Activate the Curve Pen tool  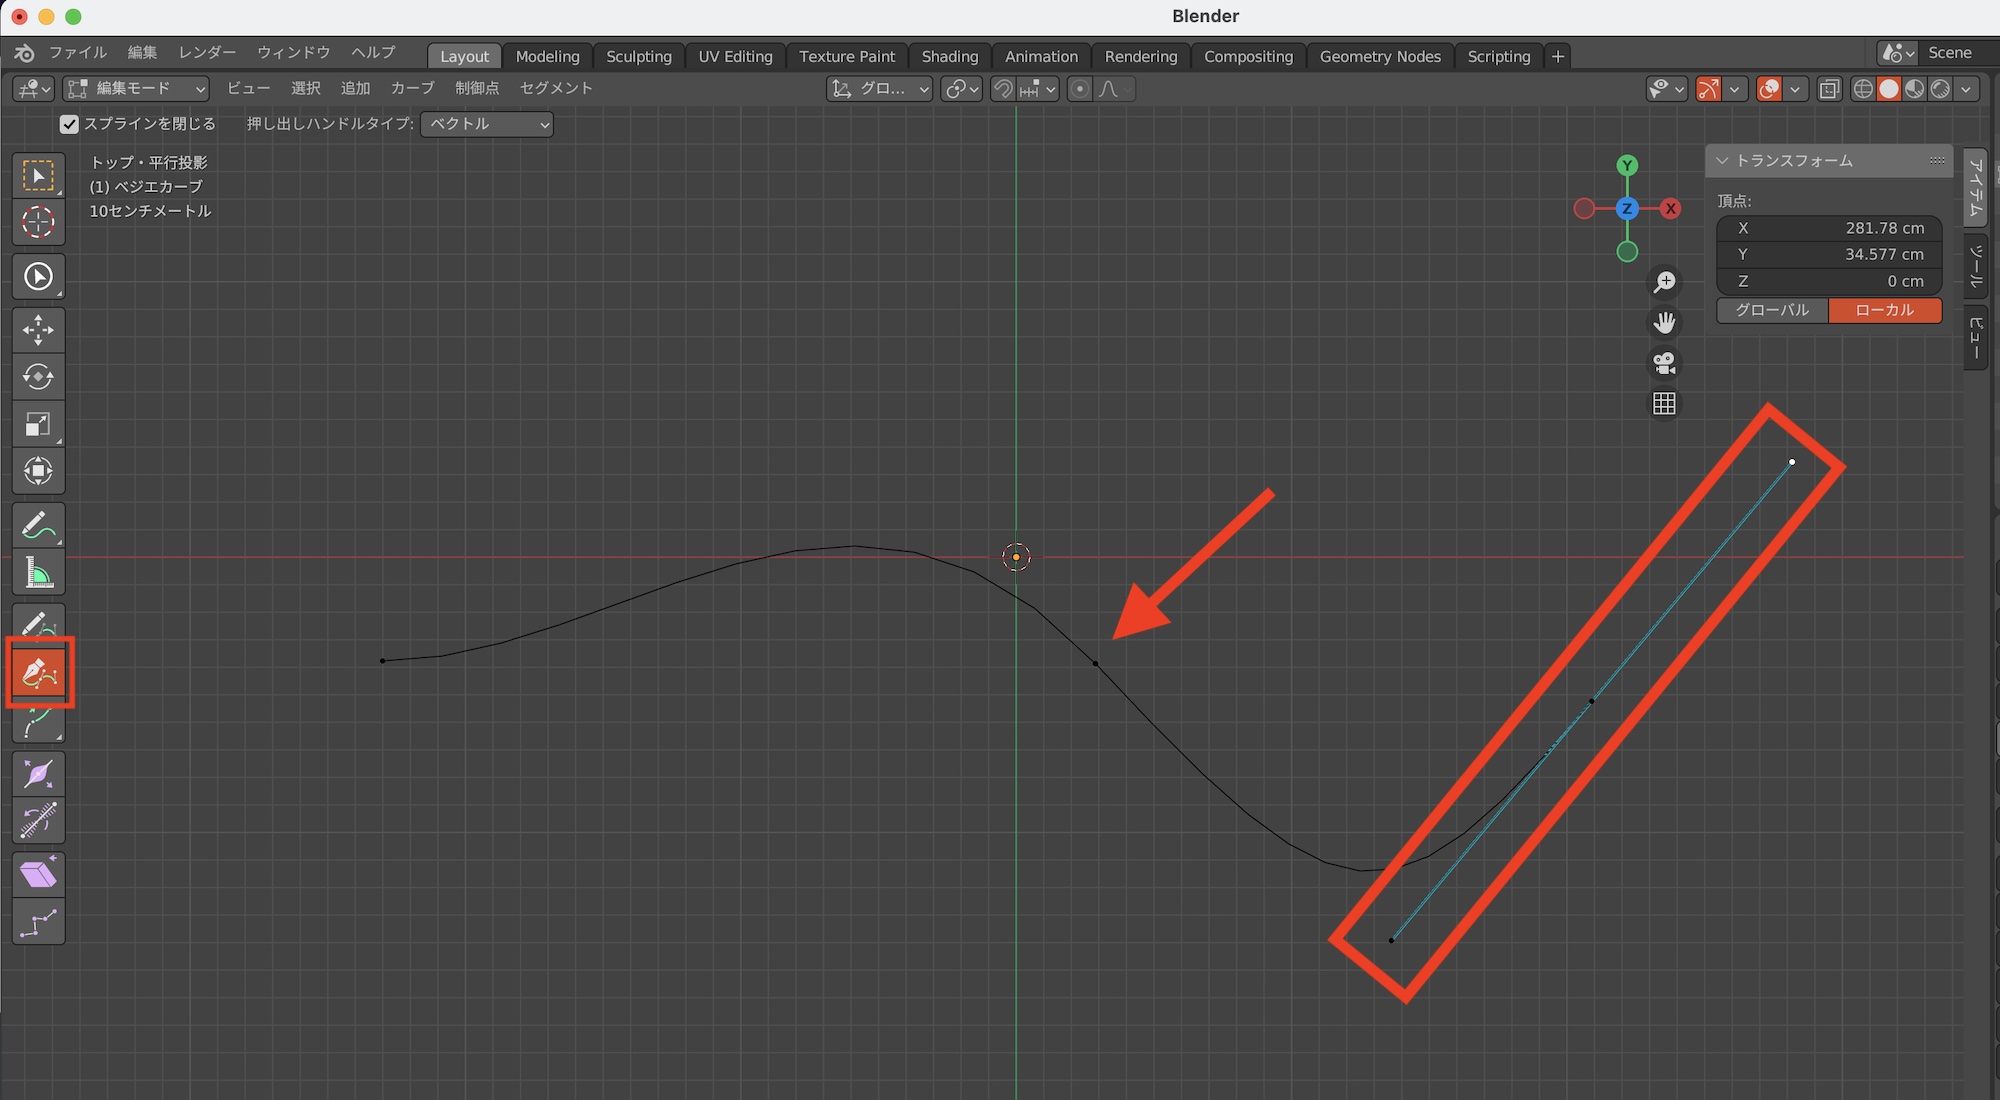pyautogui.click(x=39, y=673)
